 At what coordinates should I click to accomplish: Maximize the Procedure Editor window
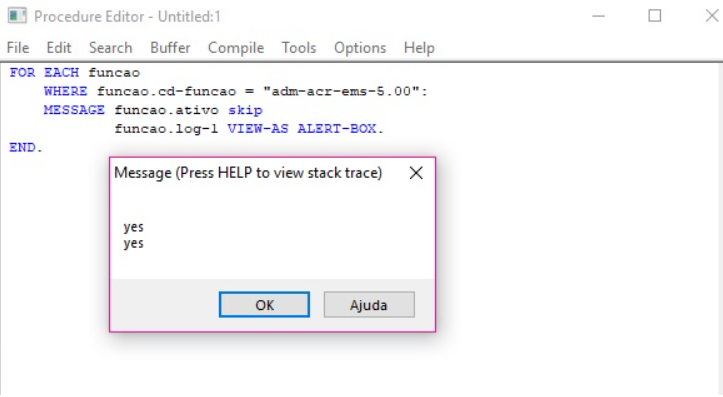[655, 16]
